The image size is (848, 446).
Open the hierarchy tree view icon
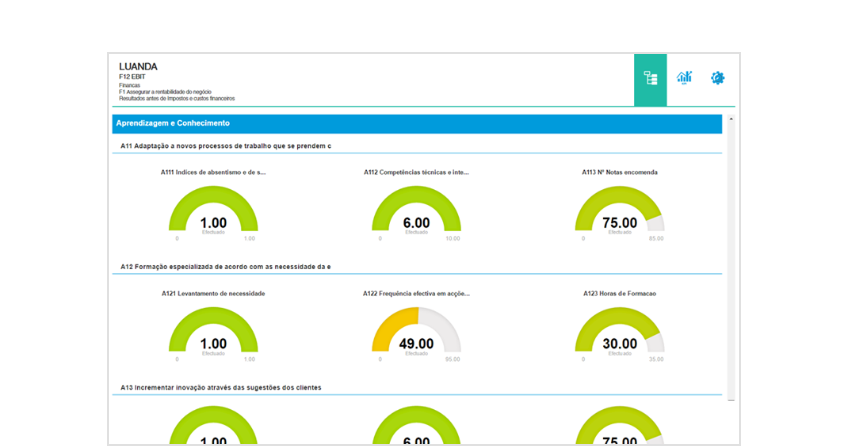pos(650,79)
